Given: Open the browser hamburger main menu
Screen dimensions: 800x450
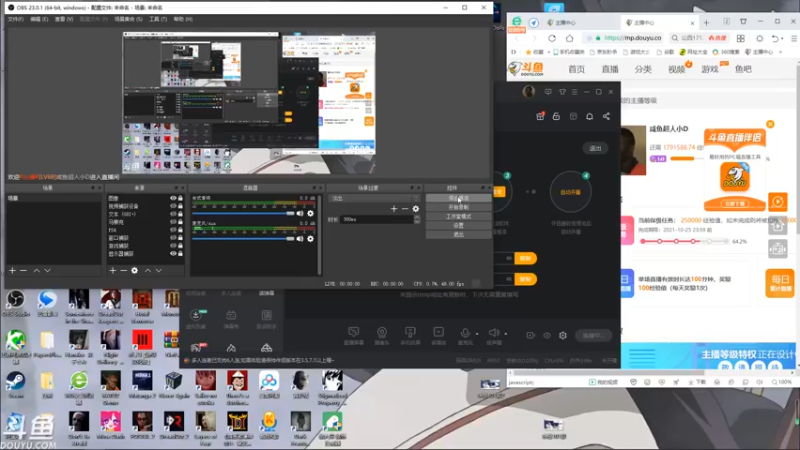Looking at the screenshot, I should 794,38.
